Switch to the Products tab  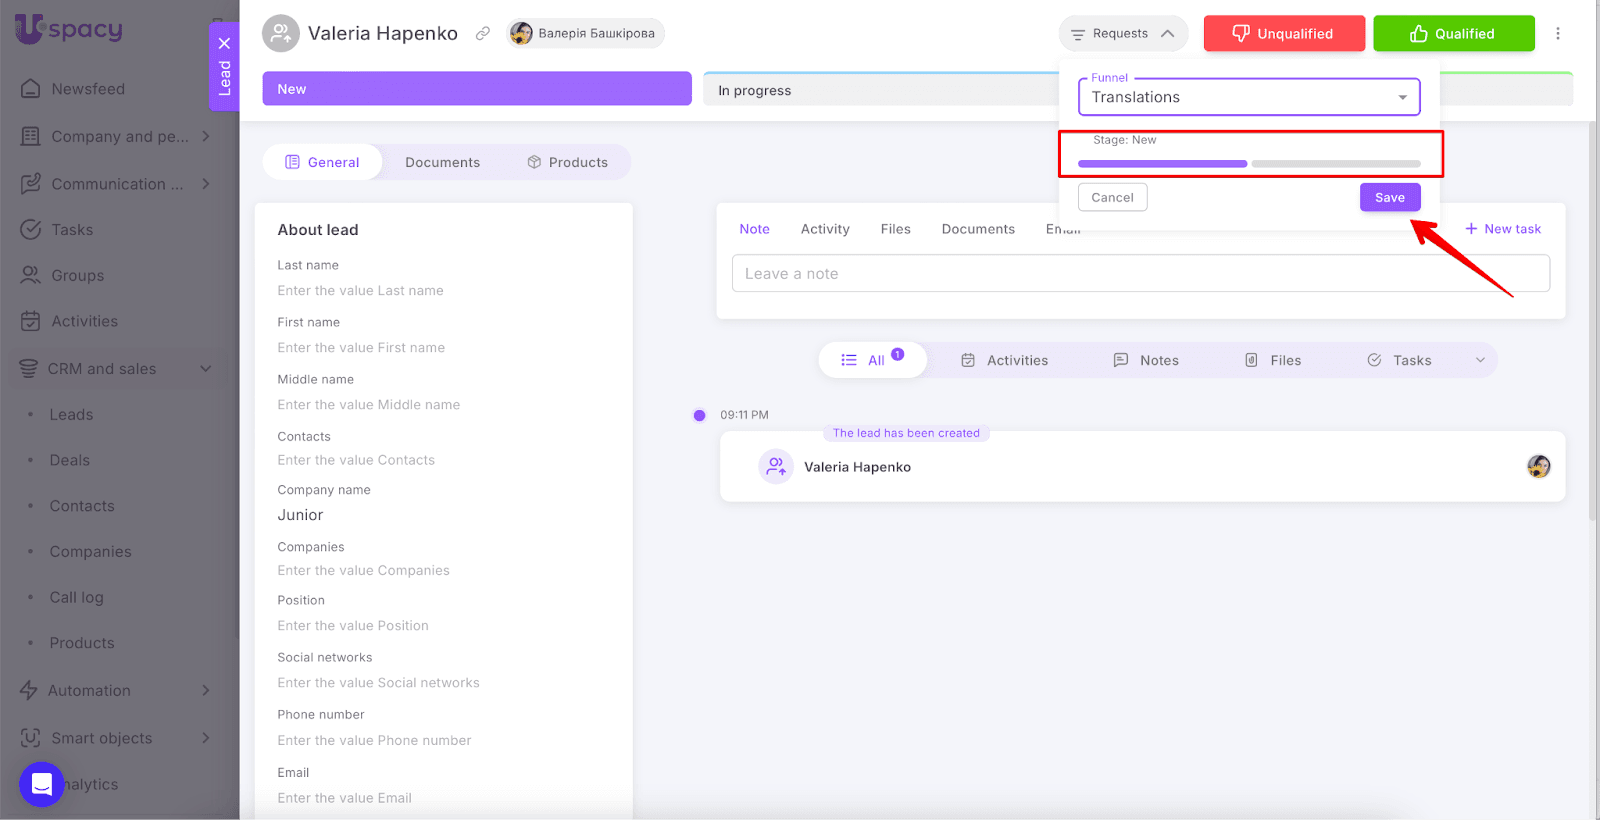pos(567,162)
